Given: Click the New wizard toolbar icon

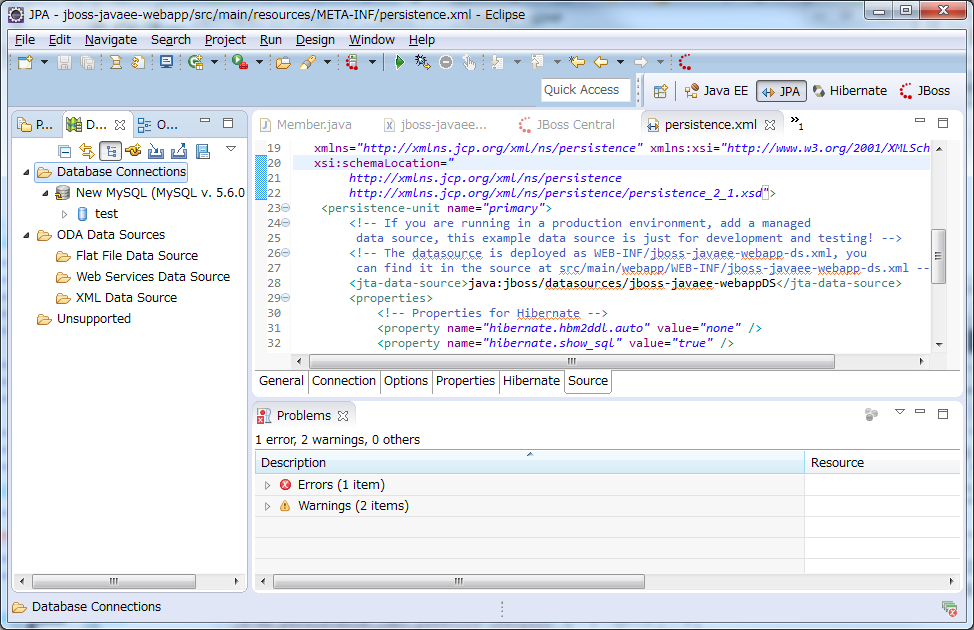Looking at the screenshot, I should 25,62.
